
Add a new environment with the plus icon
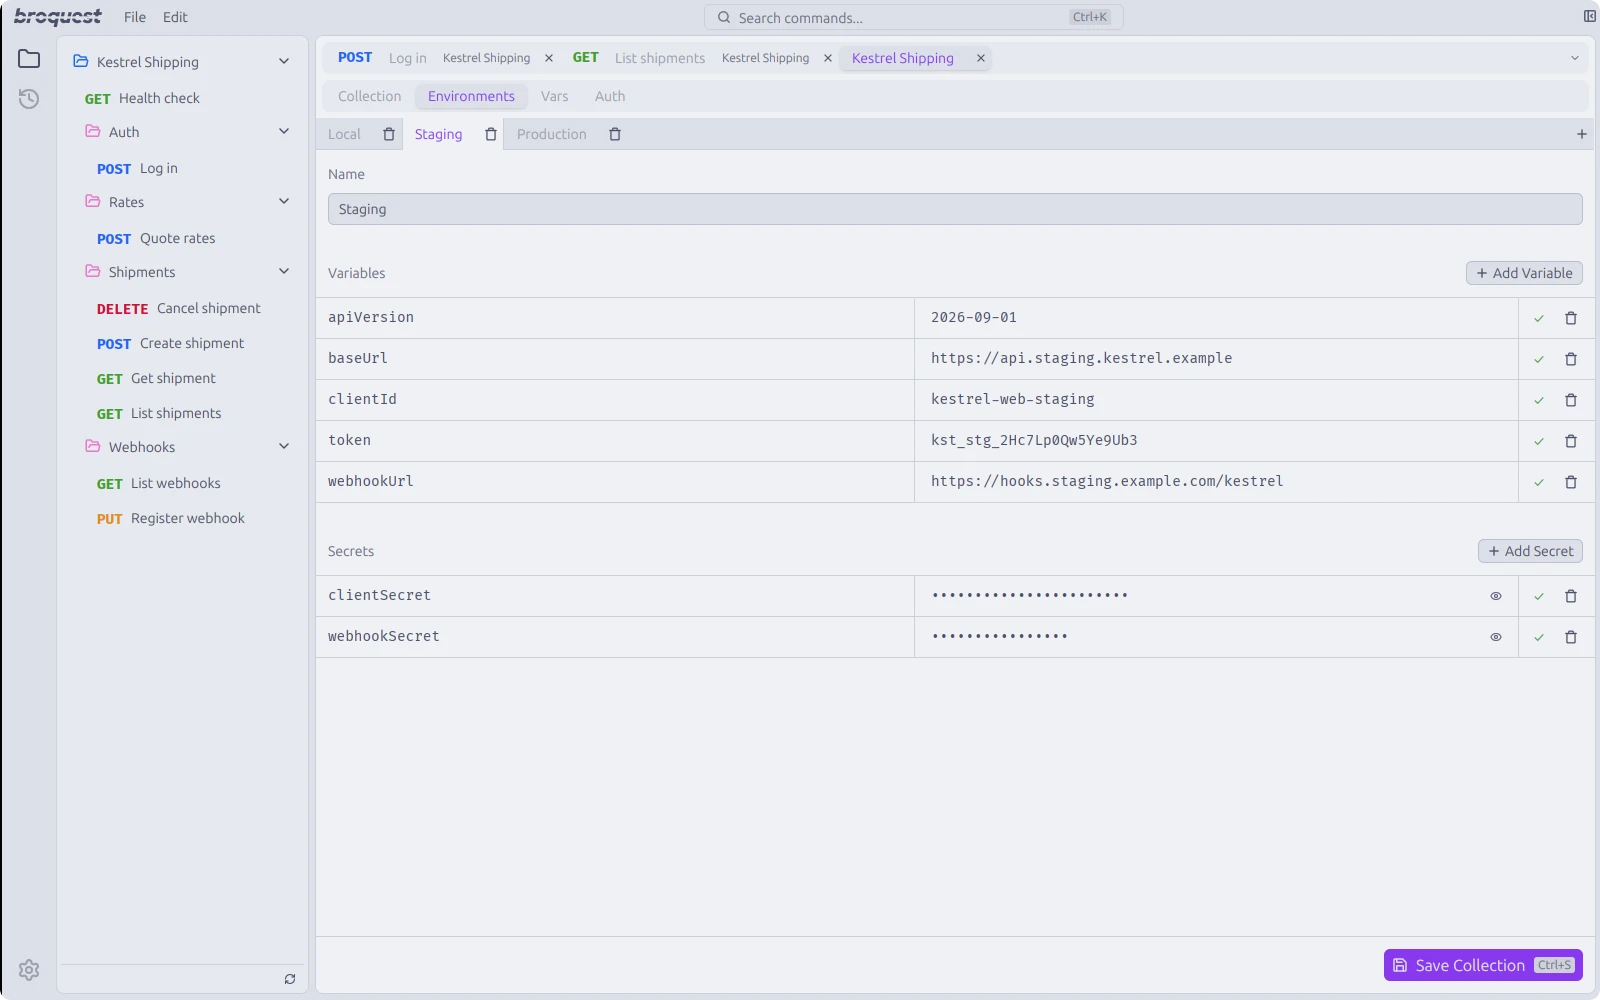click(1581, 134)
